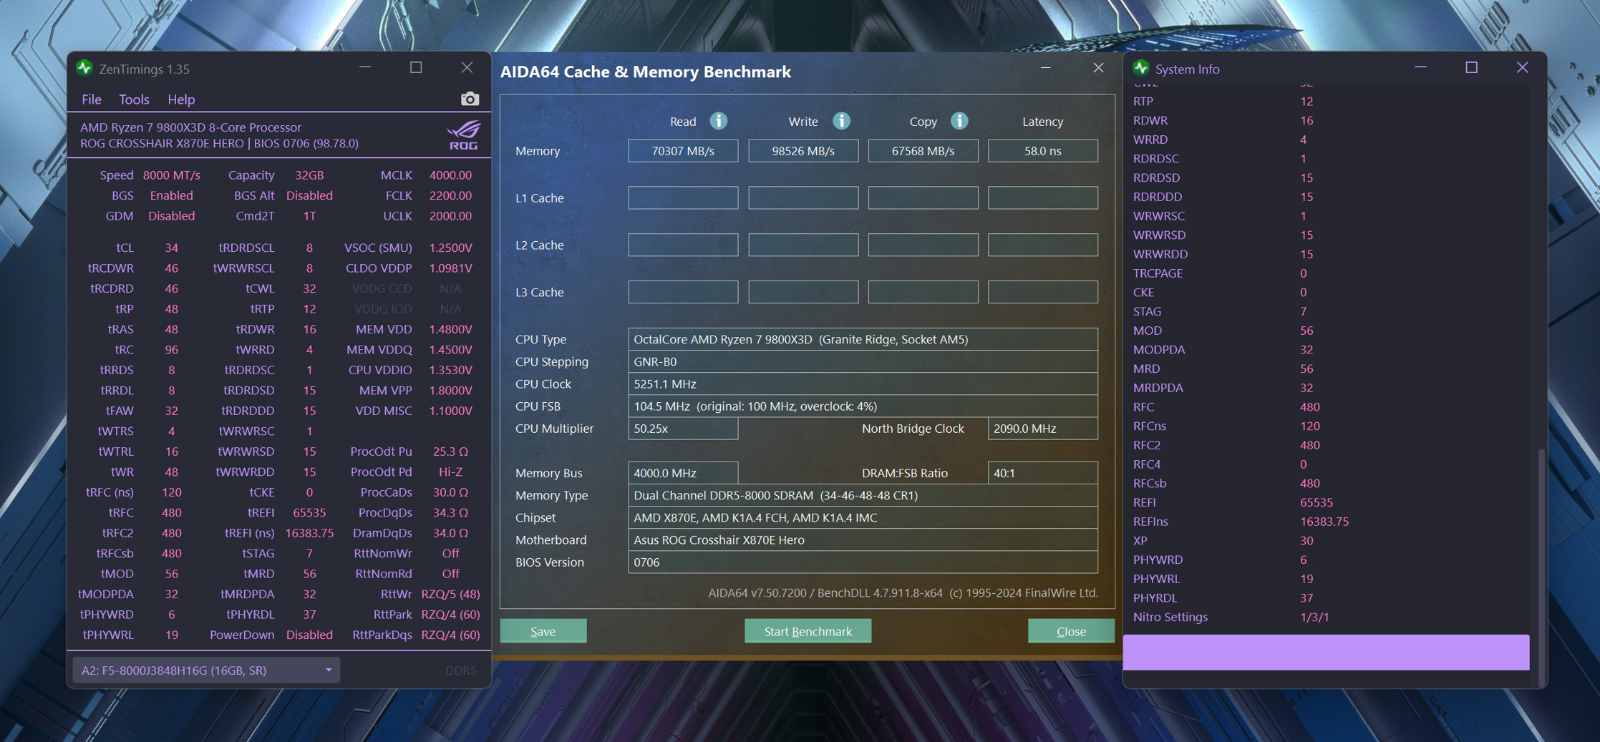The height and width of the screenshot is (742, 1600).
Task: Open the Tools menu in ZenTimings
Action: 134,99
